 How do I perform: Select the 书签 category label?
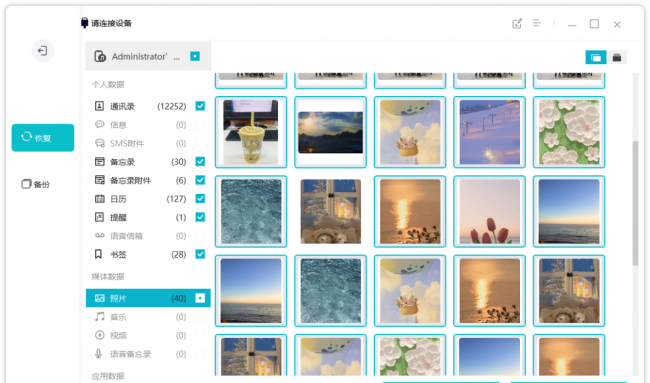pyautogui.click(x=118, y=255)
